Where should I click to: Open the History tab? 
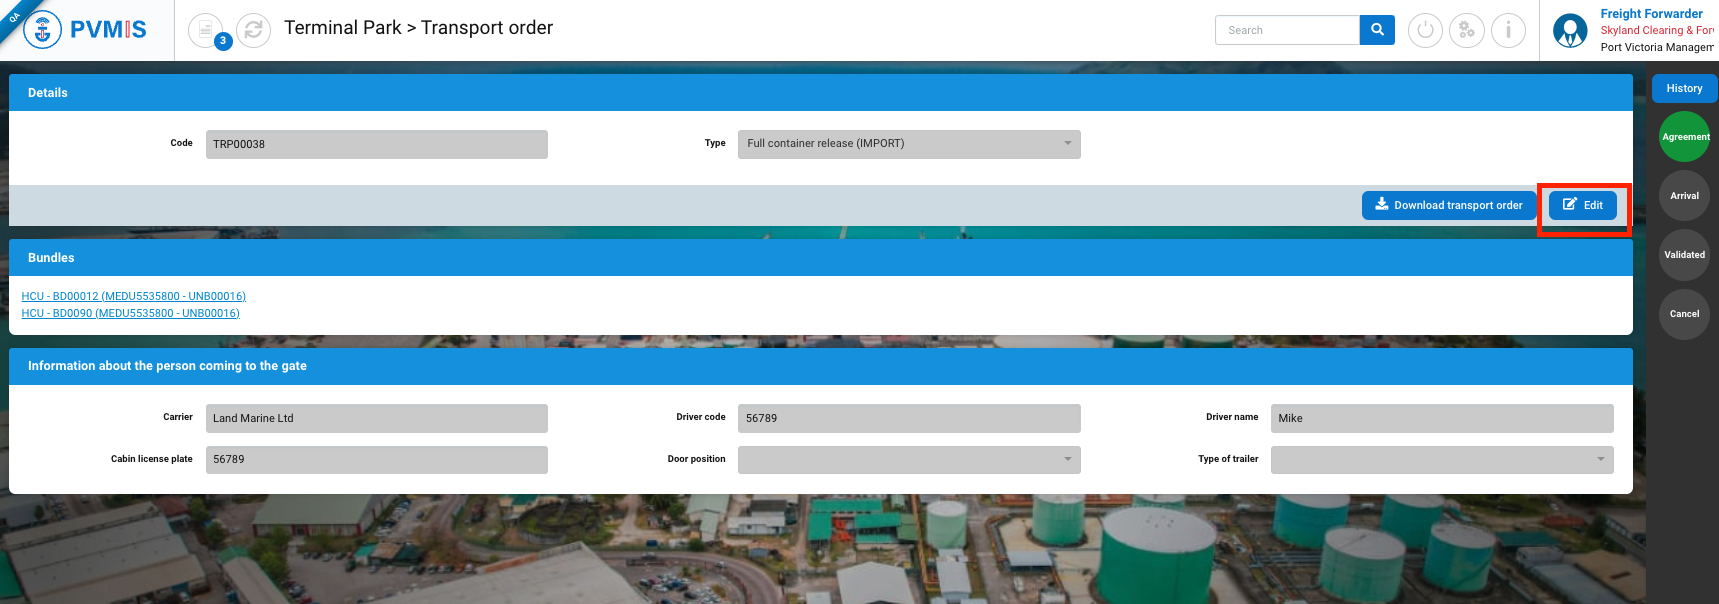[1684, 89]
